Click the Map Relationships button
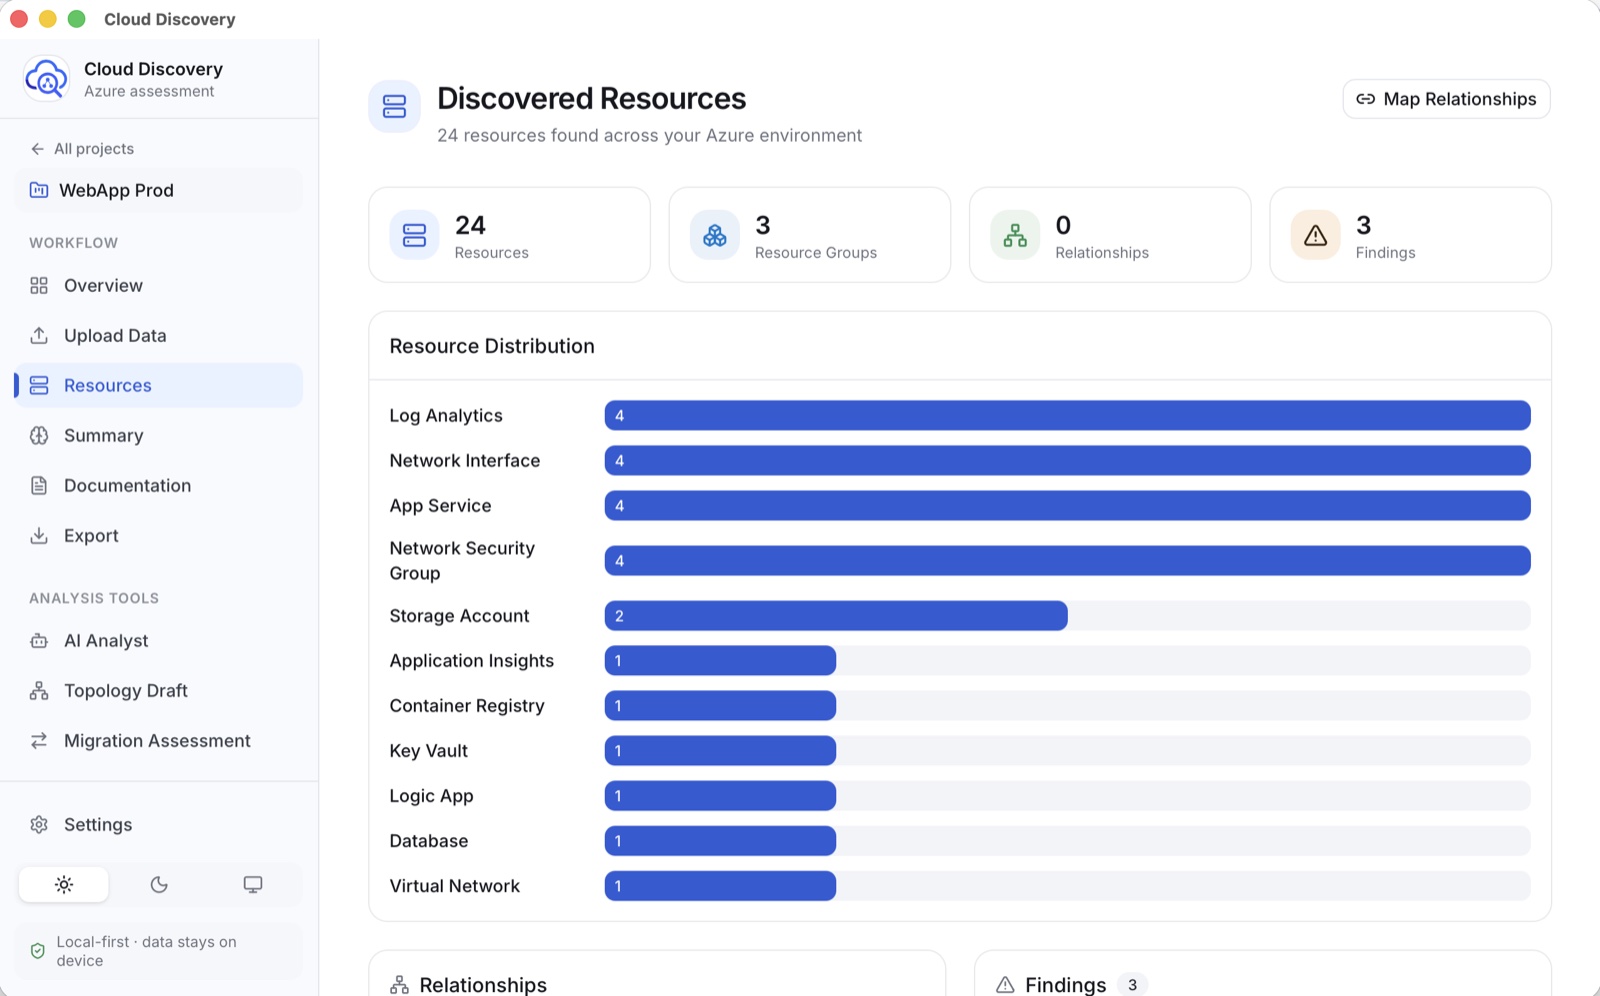Image resolution: width=1600 pixels, height=996 pixels. pyautogui.click(x=1446, y=99)
